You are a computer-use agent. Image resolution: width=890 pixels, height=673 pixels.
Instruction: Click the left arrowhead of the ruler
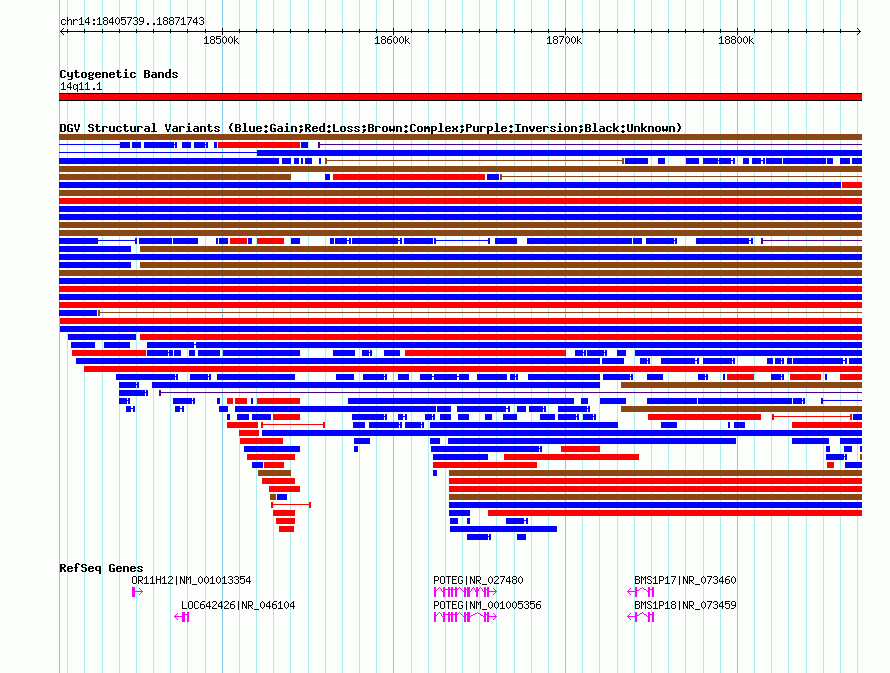tap(62, 32)
